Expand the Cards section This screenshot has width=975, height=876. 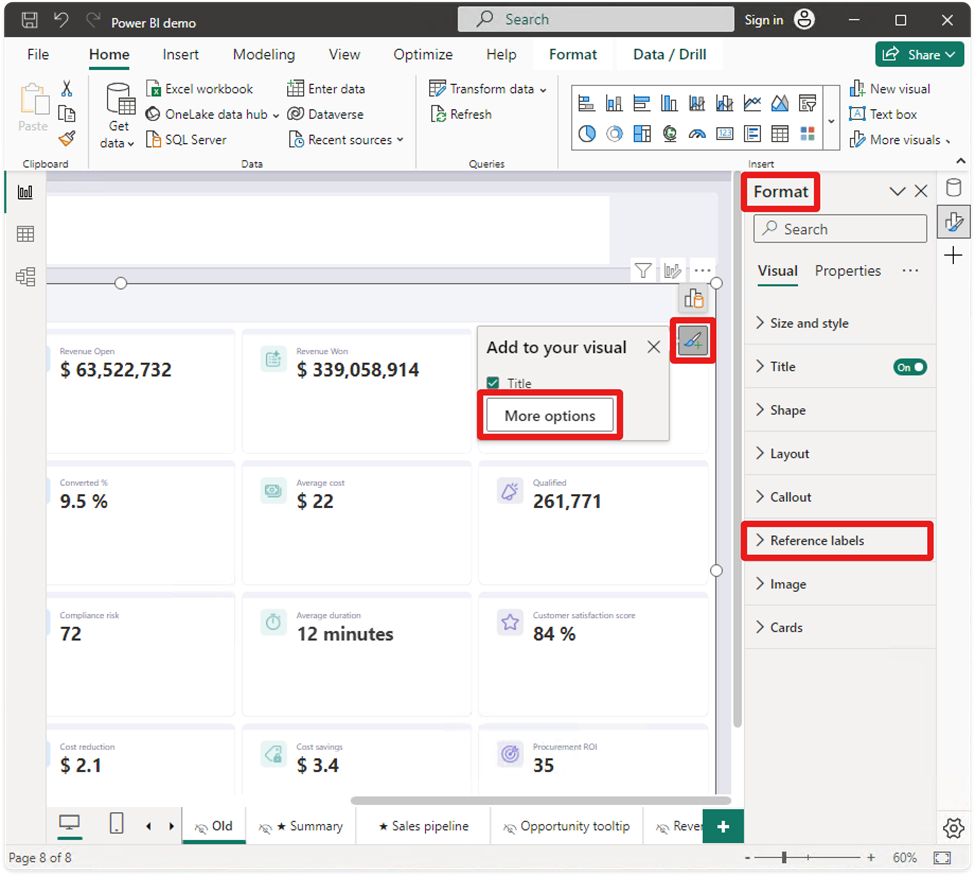(839, 628)
